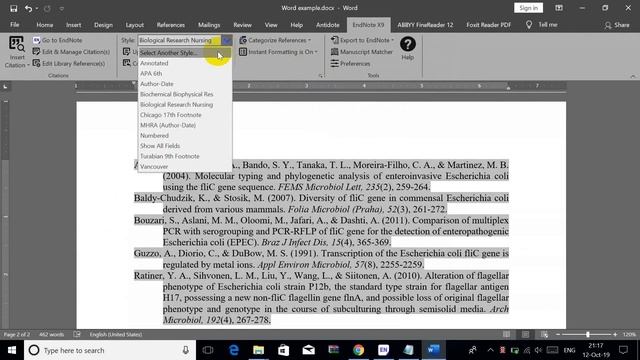Adjust the zoom slider handle
The width and height of the screenshot is (640, 360).
588,334
